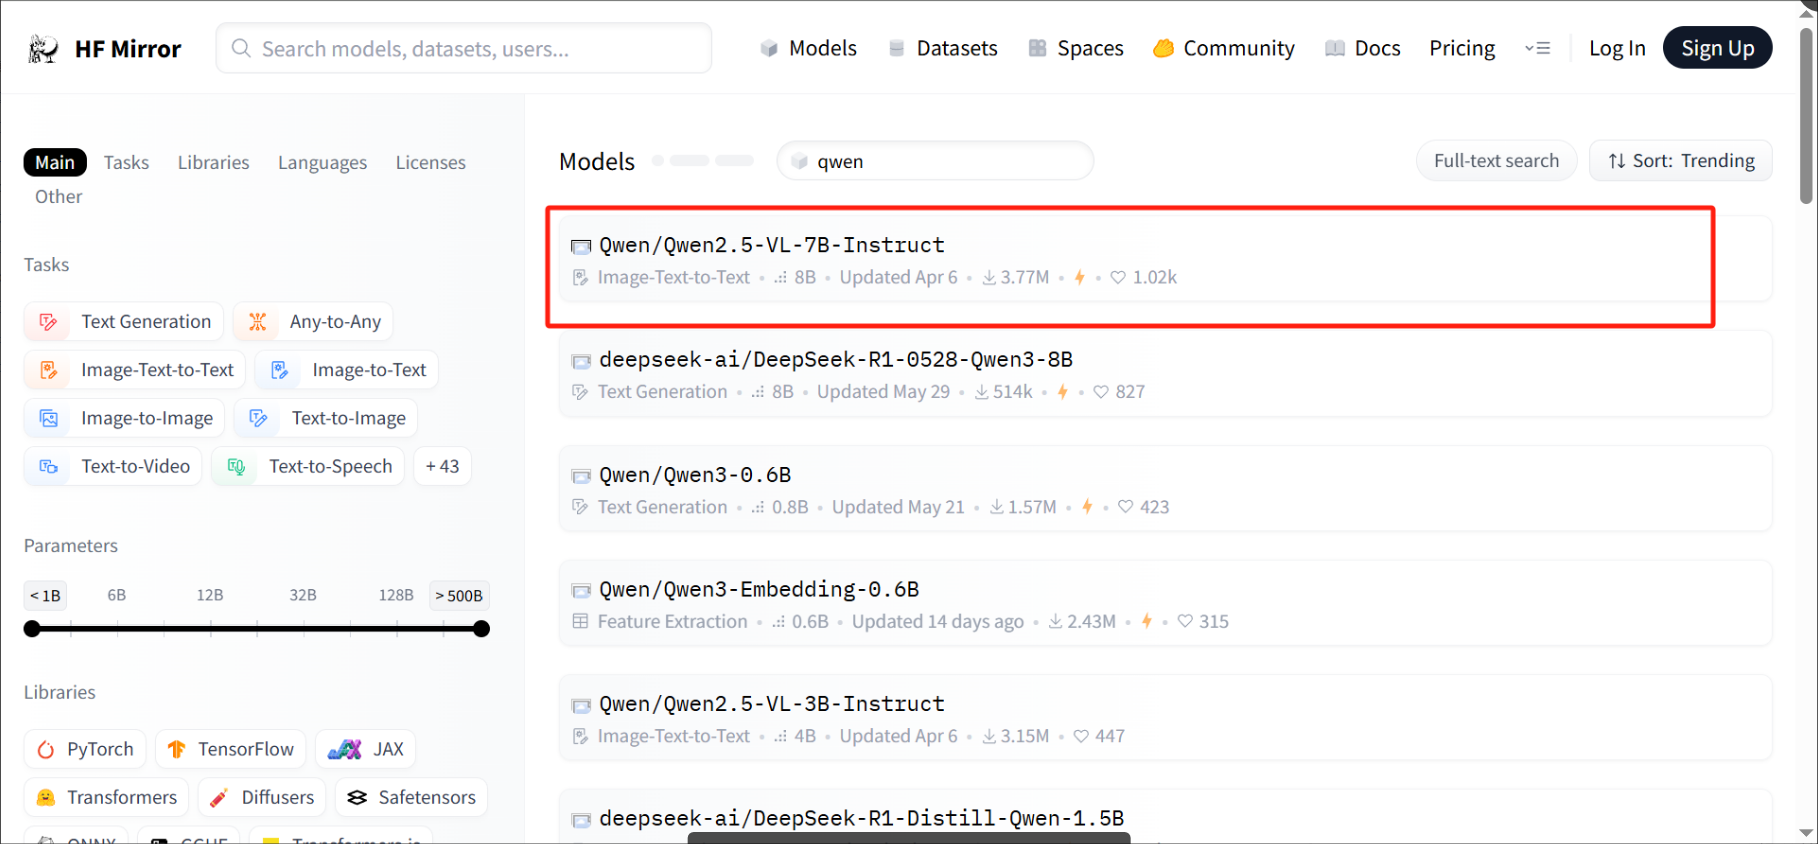The width and height of the screenshot is (1818, 844).
Task: Open the Sort: Trending dropdown
Action: [1681, 161]
